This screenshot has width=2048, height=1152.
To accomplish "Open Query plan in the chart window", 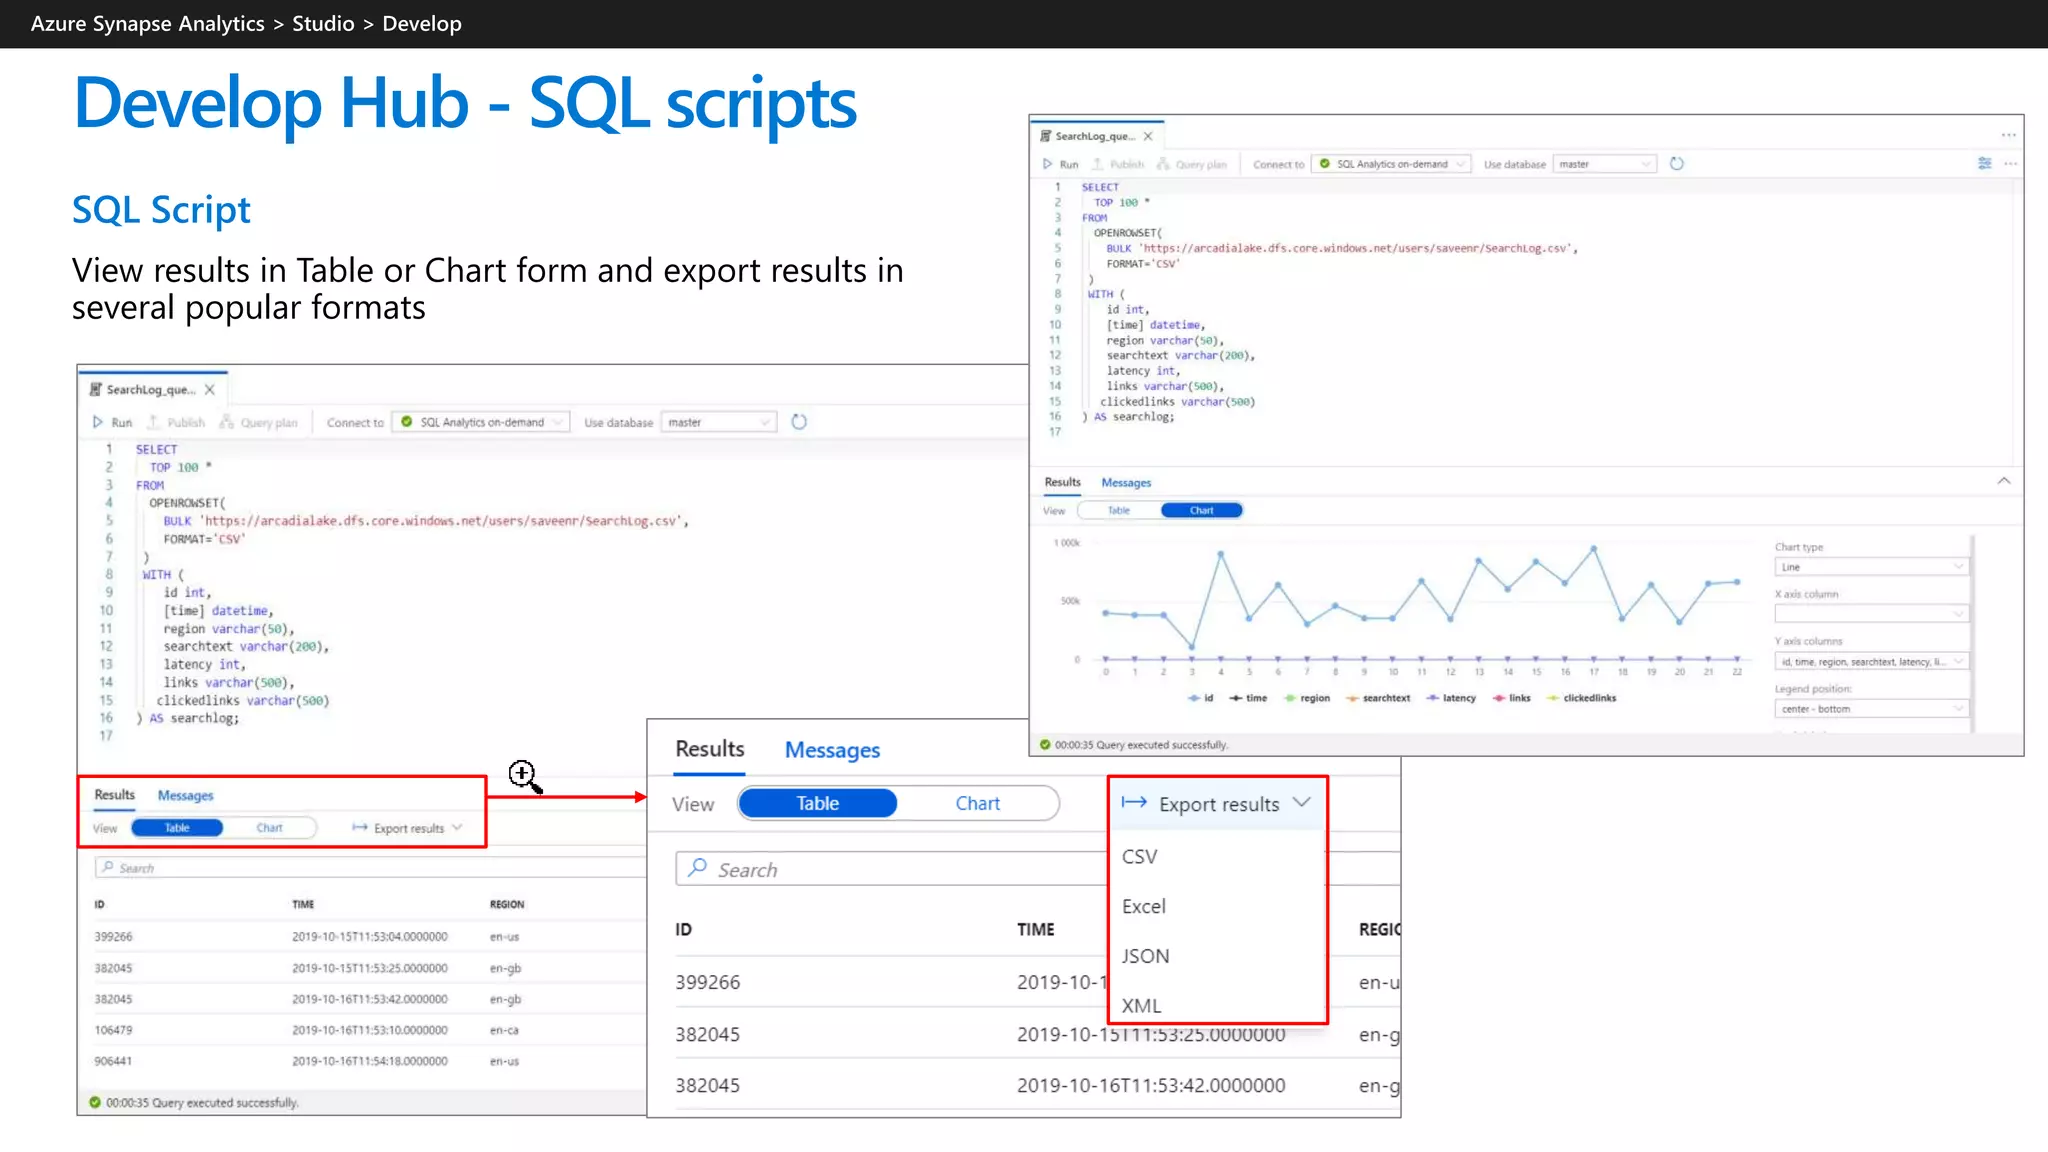I will tap(1192, 164).
